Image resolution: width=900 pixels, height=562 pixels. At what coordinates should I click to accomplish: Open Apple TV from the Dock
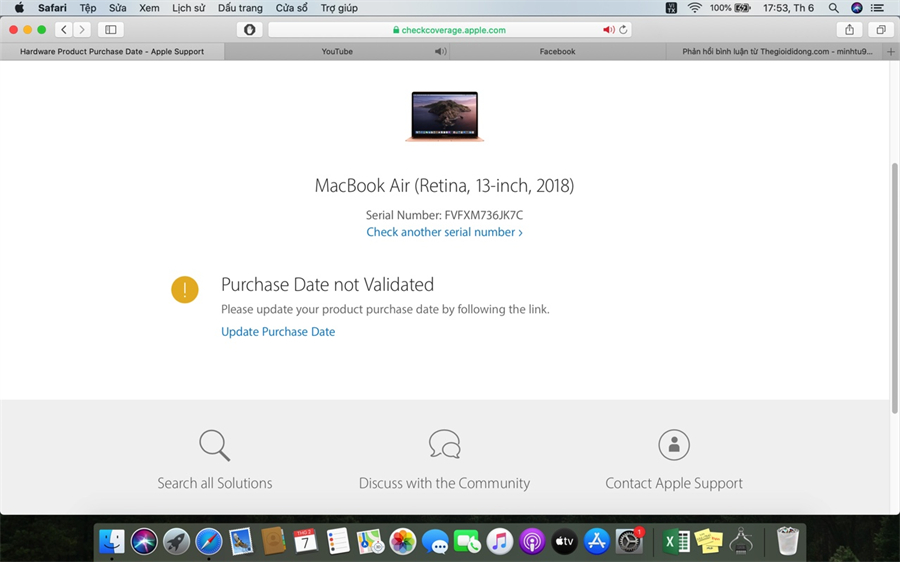(564, 541)
